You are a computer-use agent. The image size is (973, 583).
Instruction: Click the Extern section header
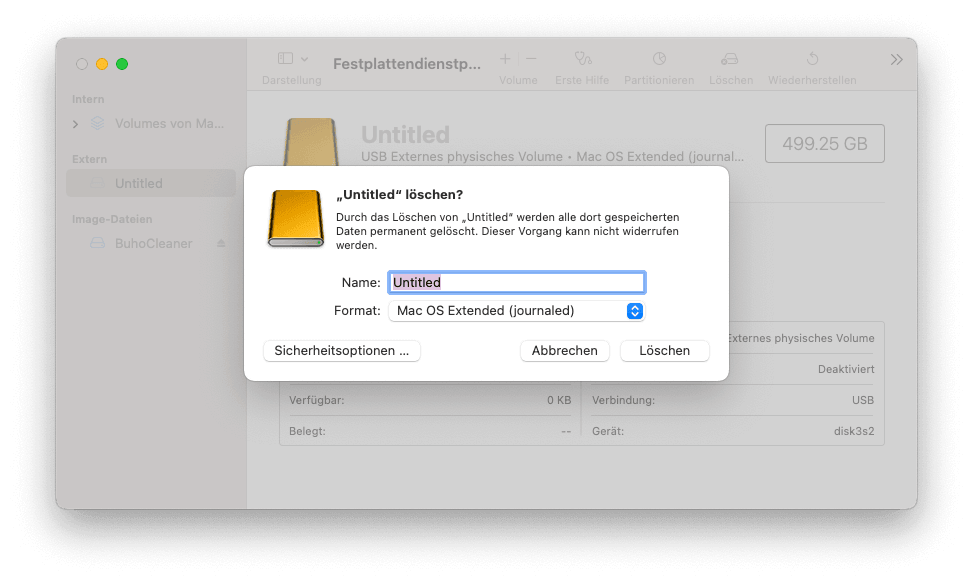89,159
